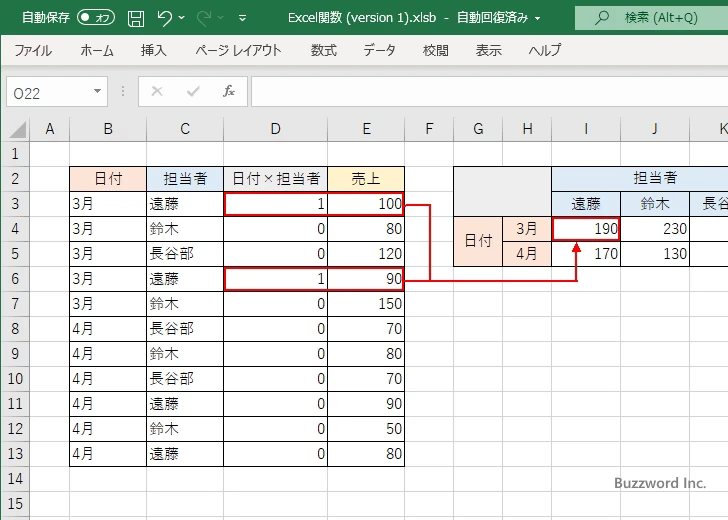Open the データ ribbon tab
Screen dimensions: 728x520
tap(379, 50)
